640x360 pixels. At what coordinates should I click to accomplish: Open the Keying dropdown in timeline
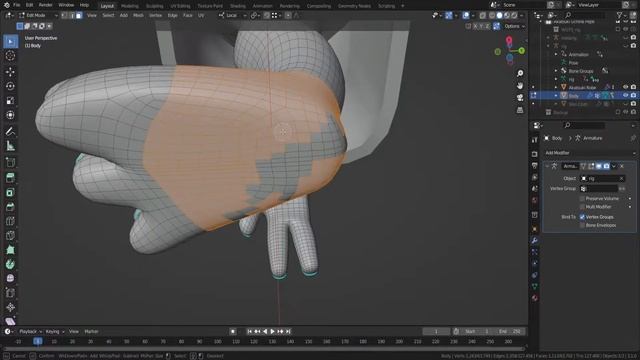click(55, 331)
